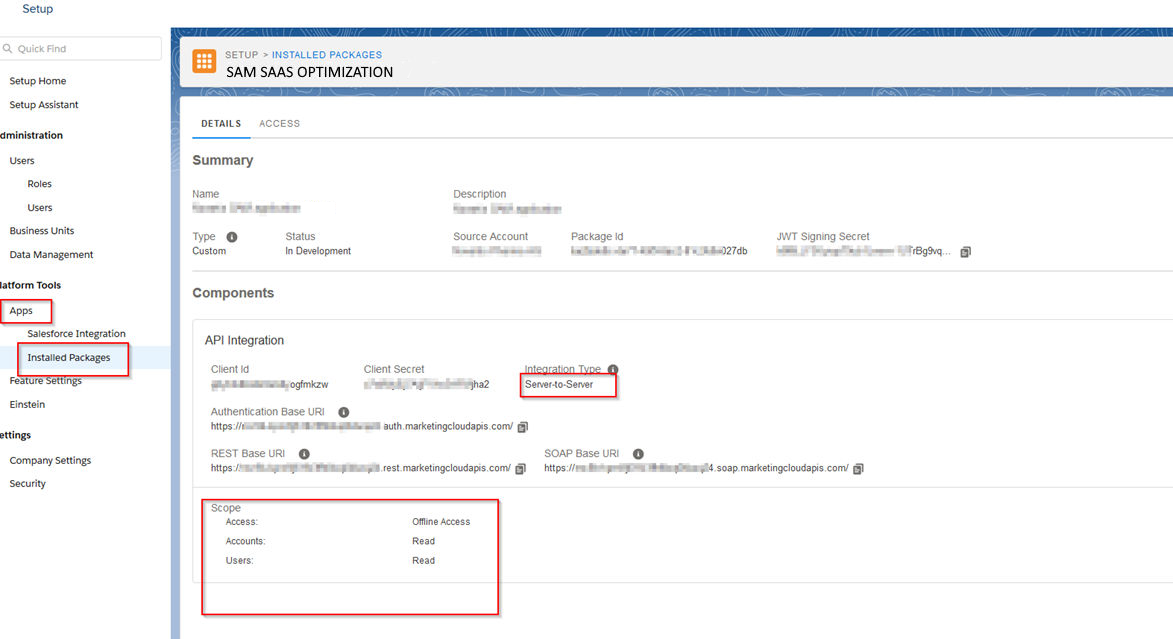Go to Setup Home
The height and width of the screenshot is (639, 1173).
click(38, 81)
